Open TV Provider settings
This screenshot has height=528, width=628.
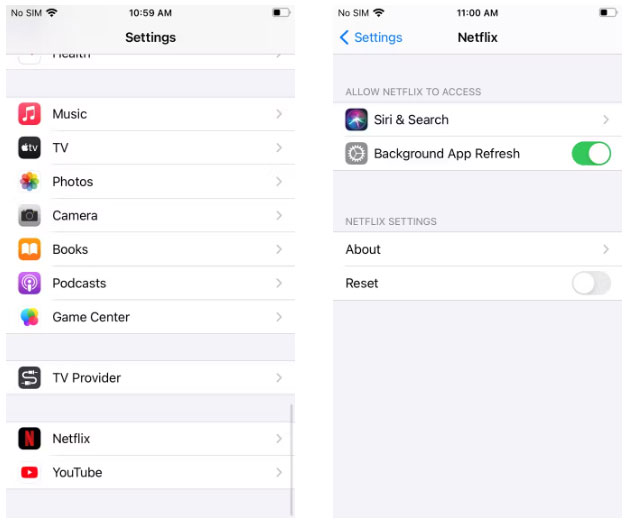click(150, 378)
